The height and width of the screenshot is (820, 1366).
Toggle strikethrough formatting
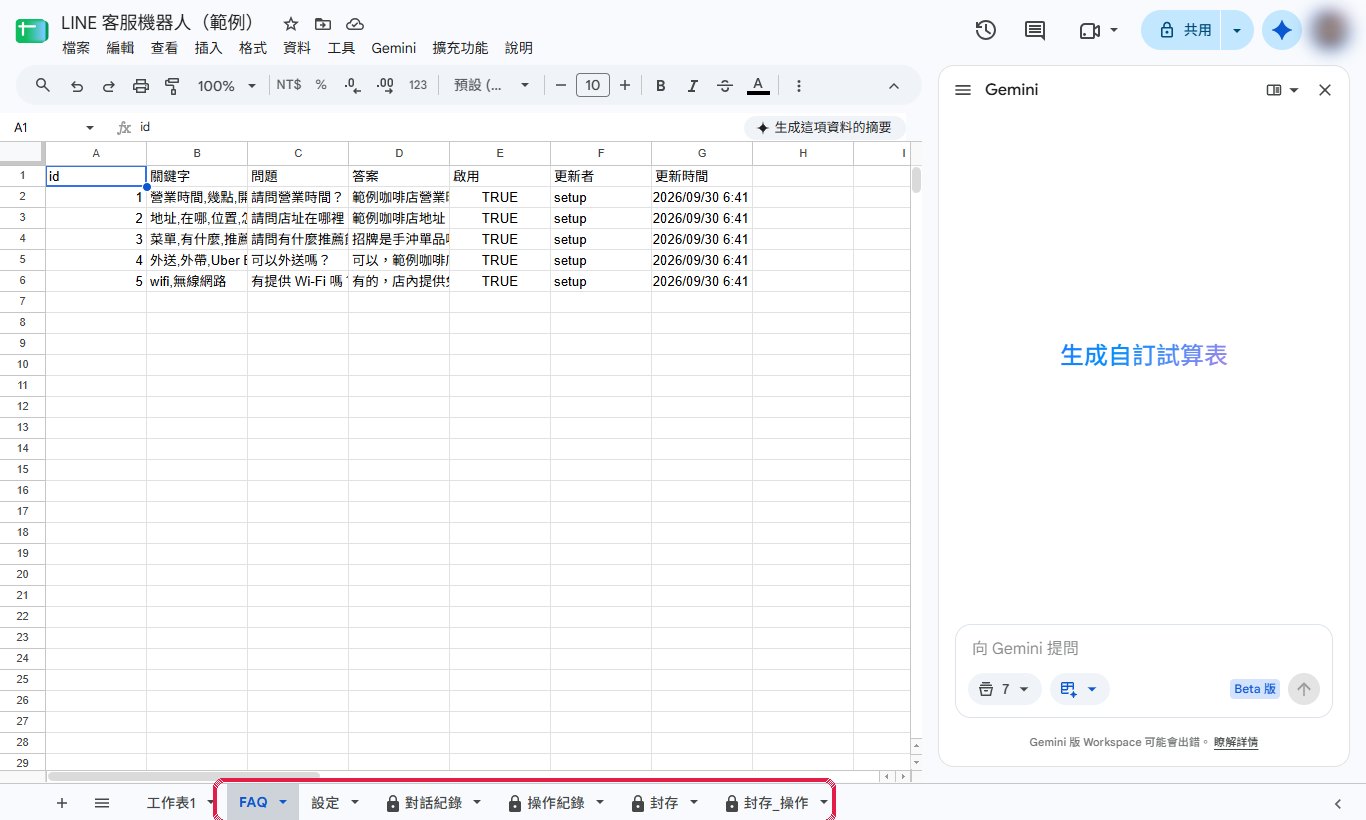725,86
